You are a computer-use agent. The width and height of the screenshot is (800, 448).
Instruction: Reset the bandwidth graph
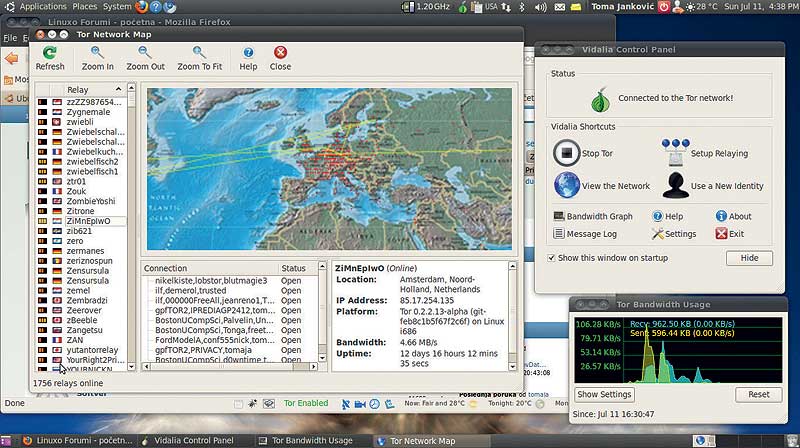(759, 394)
